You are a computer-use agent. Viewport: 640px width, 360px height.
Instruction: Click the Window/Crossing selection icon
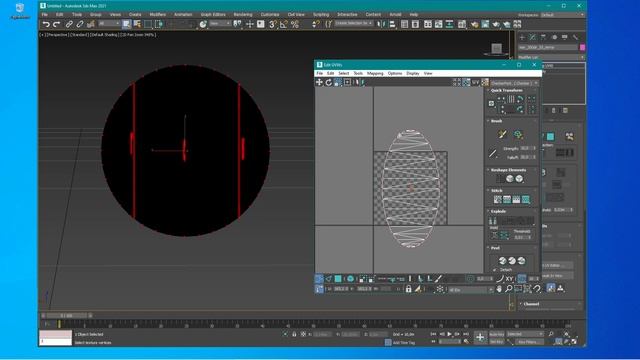158,24
